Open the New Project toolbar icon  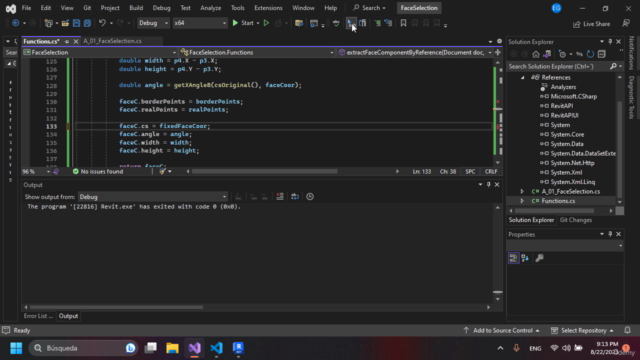click(49, 23)
